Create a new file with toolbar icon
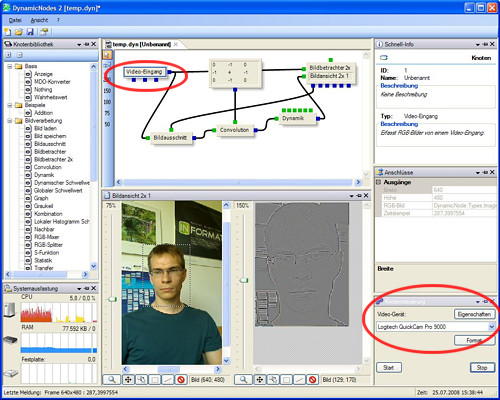The width and height of the screenshot is (500, 400). click(7, 32)
